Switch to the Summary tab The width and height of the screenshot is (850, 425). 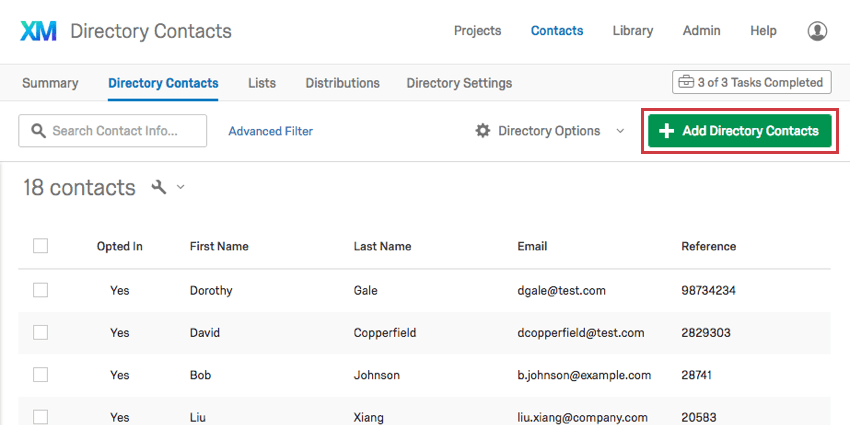tap(50, 83)
